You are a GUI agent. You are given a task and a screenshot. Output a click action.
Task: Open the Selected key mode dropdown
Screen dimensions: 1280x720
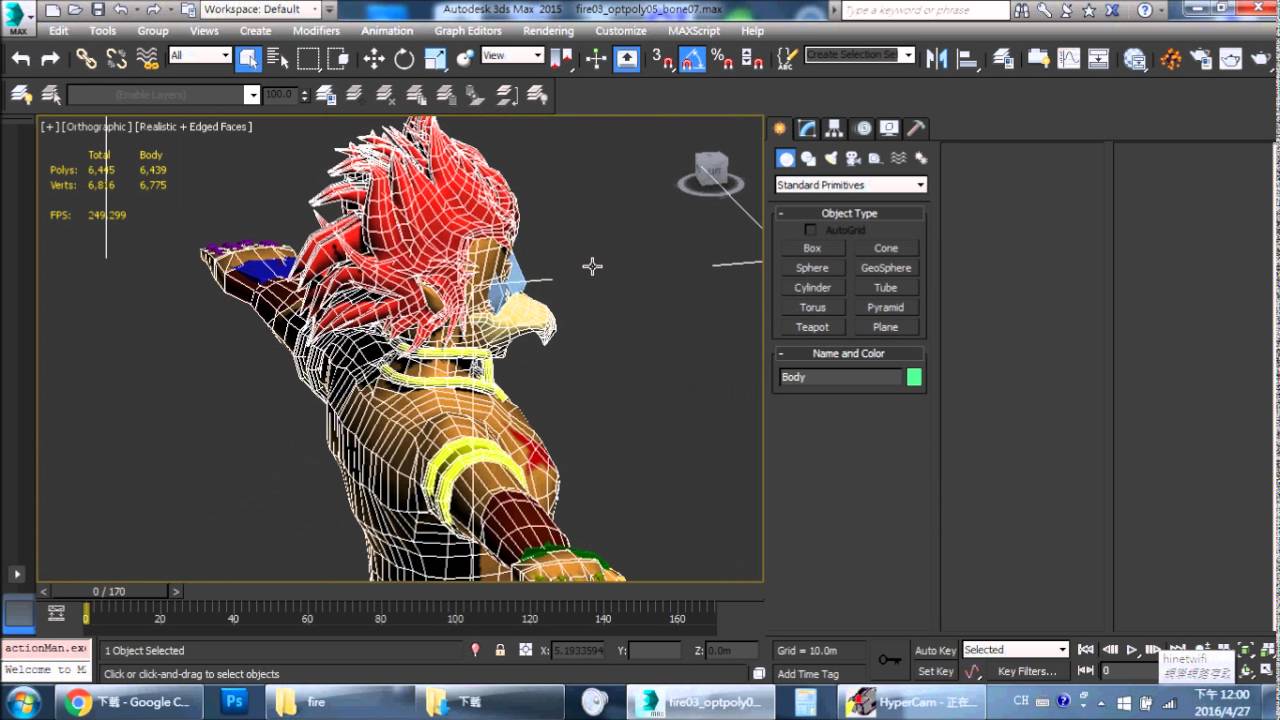tap(1015, 650)
